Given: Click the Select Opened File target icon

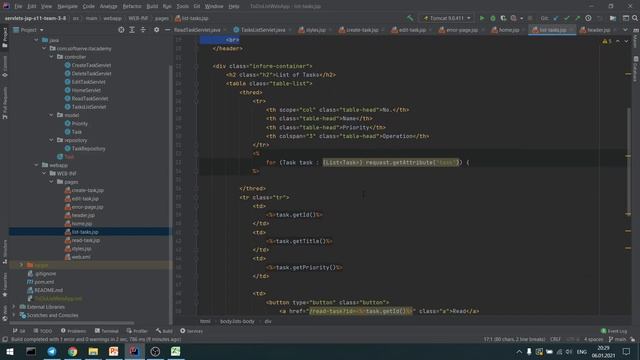Looking at the screenshot, I should [121, 30].
